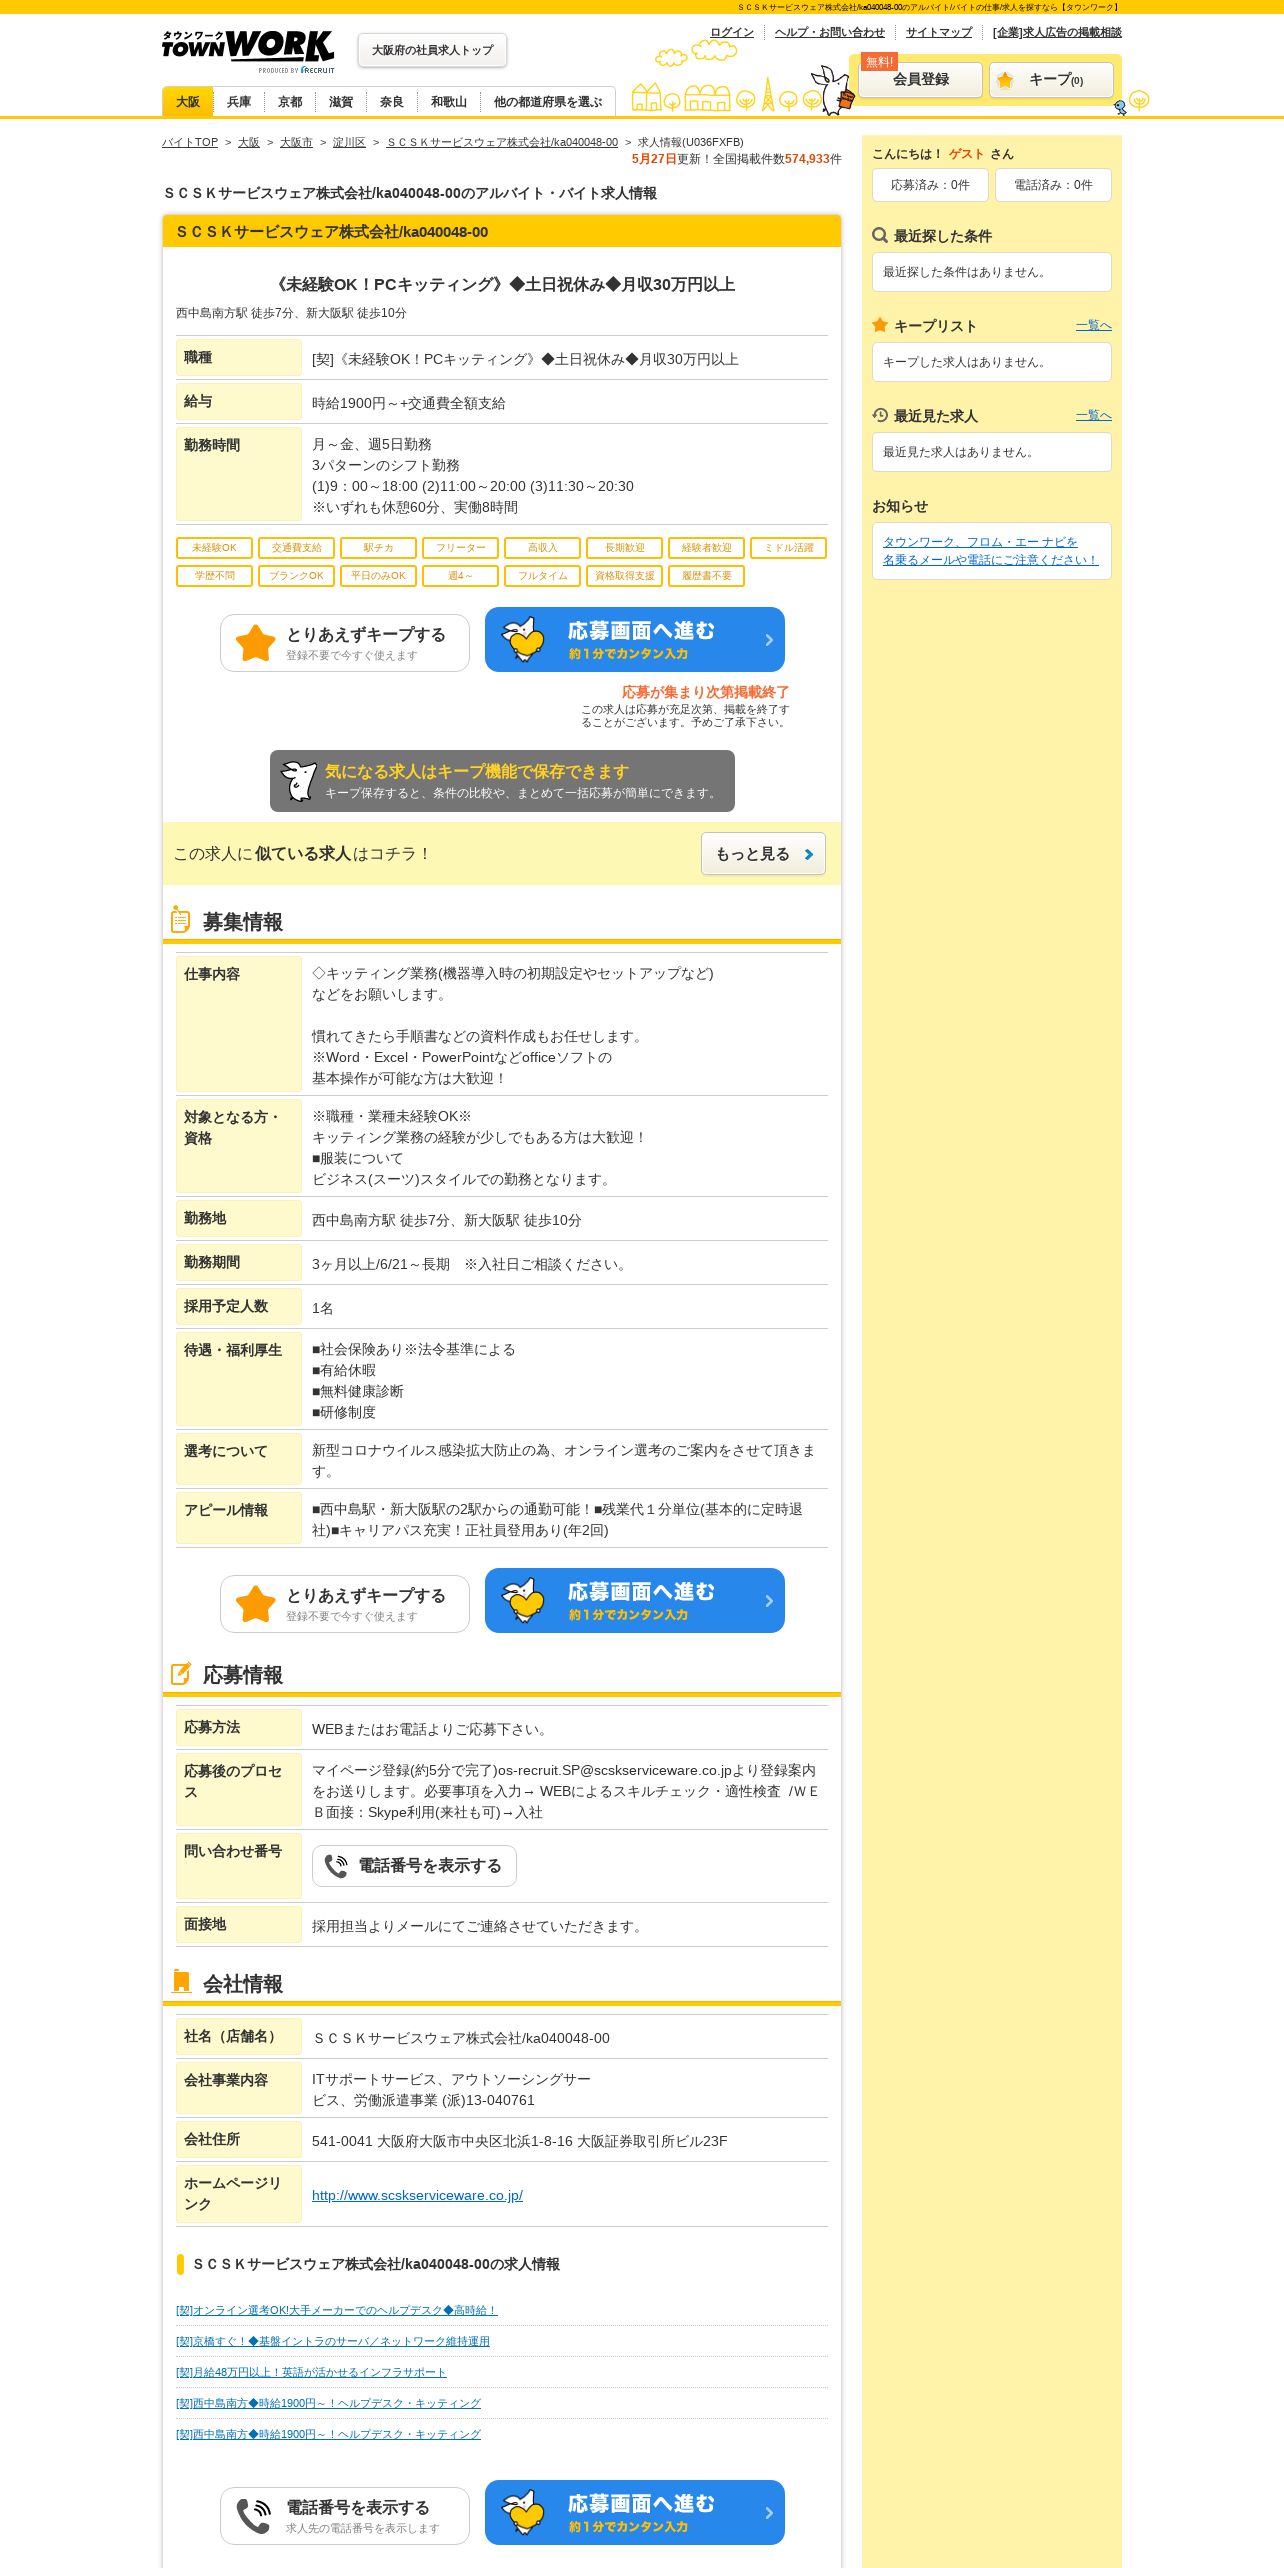The height and width of the screenshot is (2568, 1284).
Task: Click the 資格取得支援 tag
Action: (624, 576)
